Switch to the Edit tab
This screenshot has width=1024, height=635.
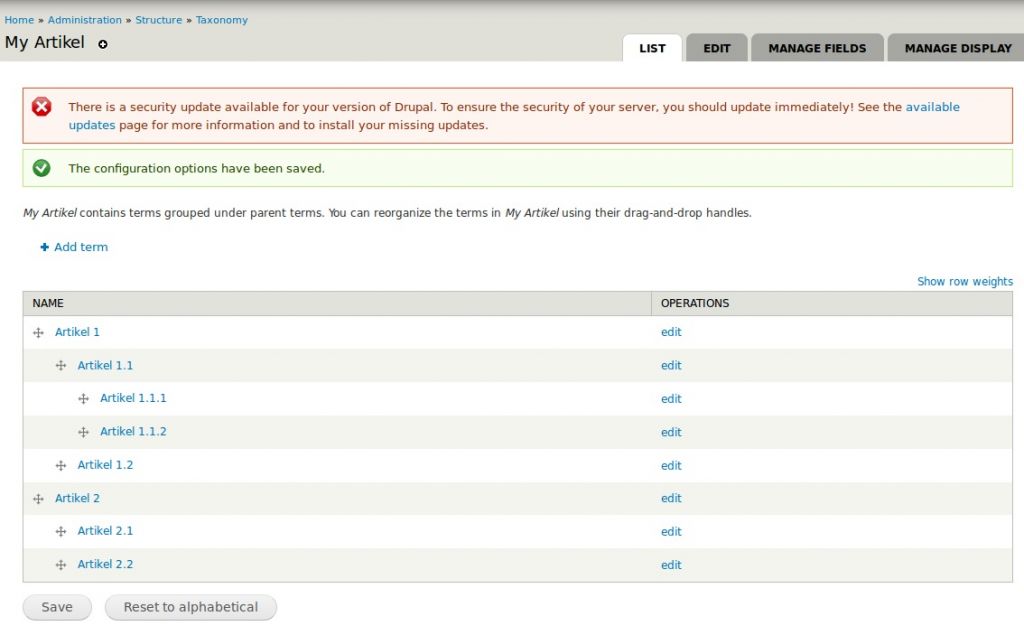point(716,48)
